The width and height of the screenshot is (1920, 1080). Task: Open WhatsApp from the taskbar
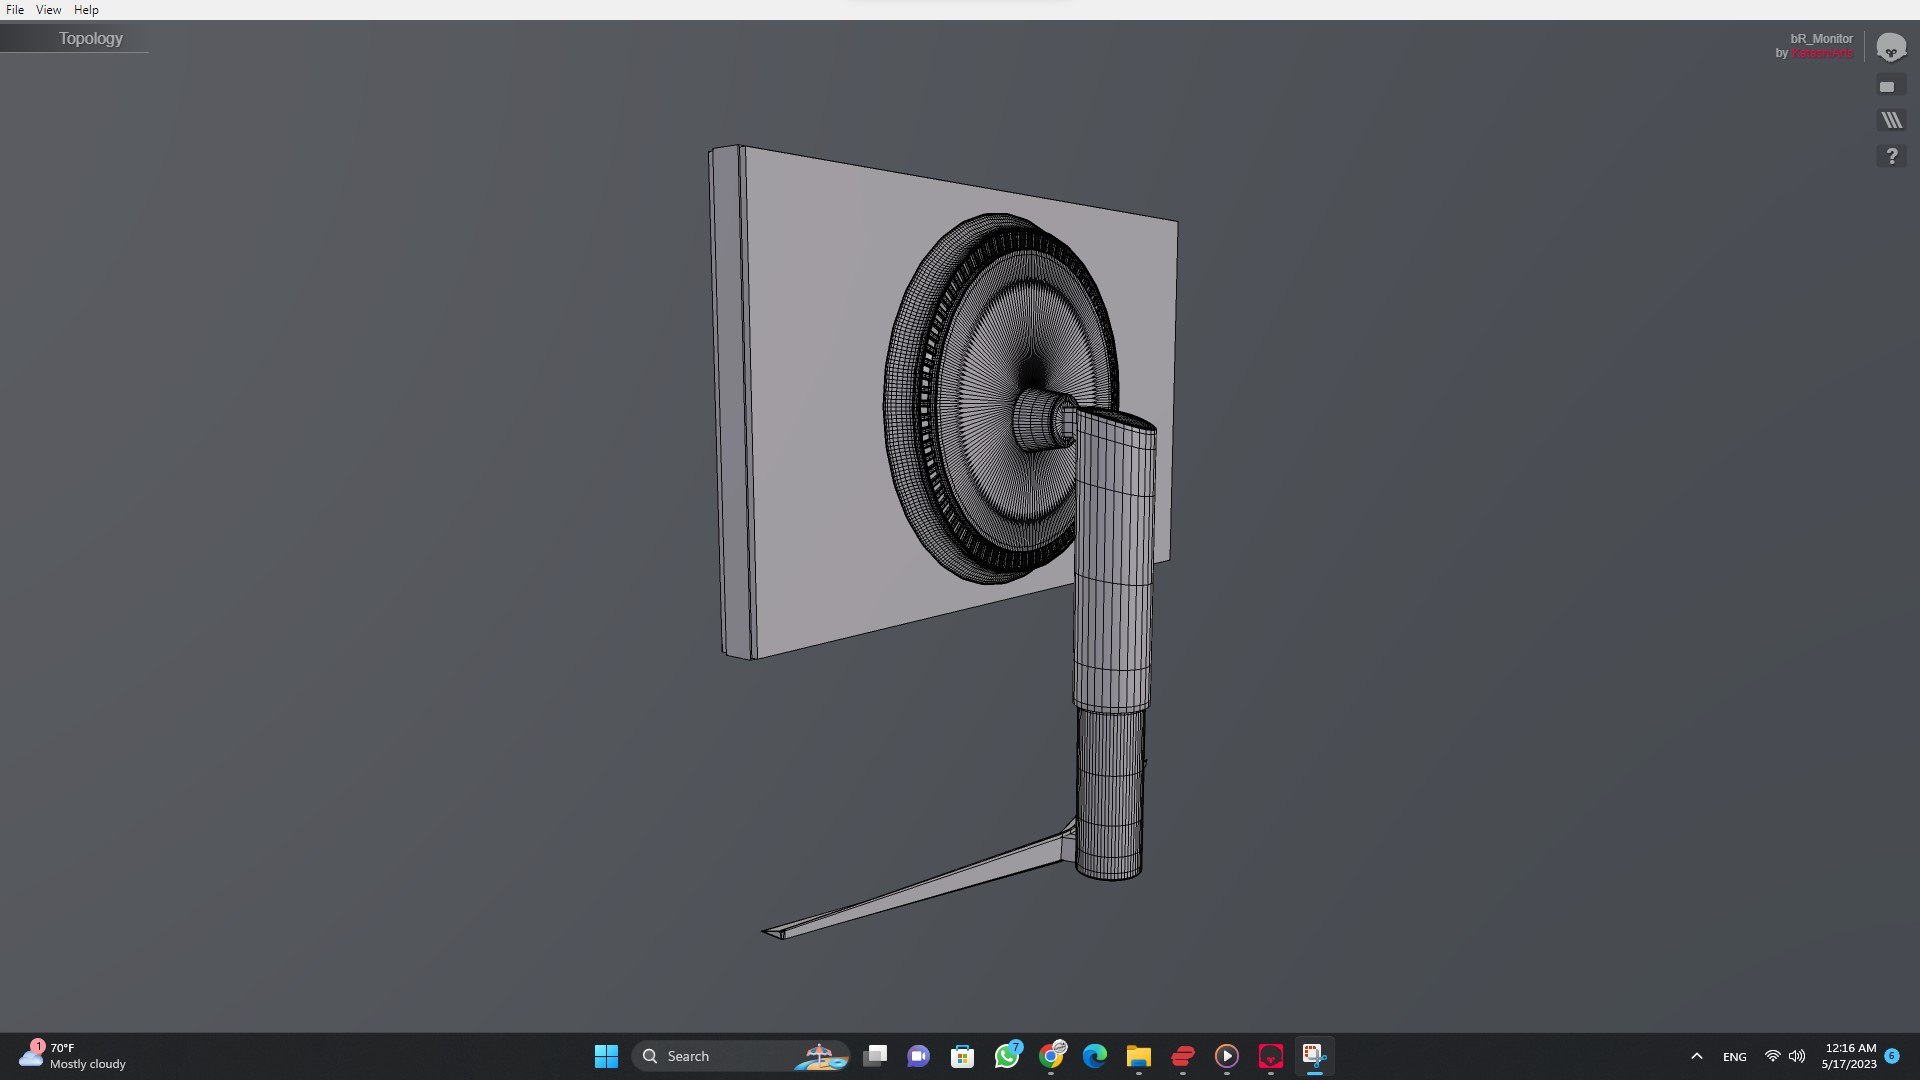pos(1007,1056)
